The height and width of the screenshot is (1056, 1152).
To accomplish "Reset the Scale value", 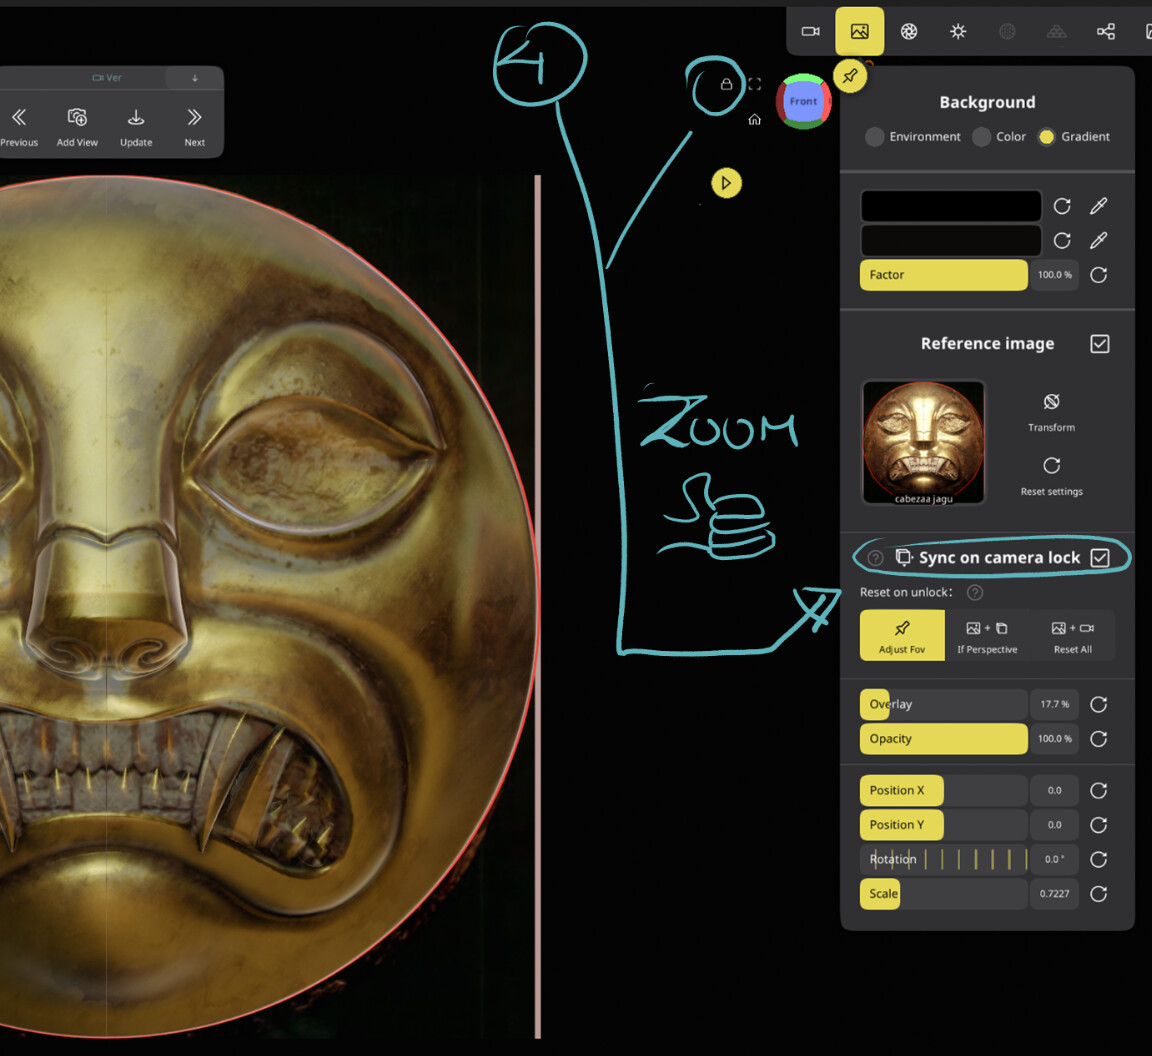I will point(1098,894).
